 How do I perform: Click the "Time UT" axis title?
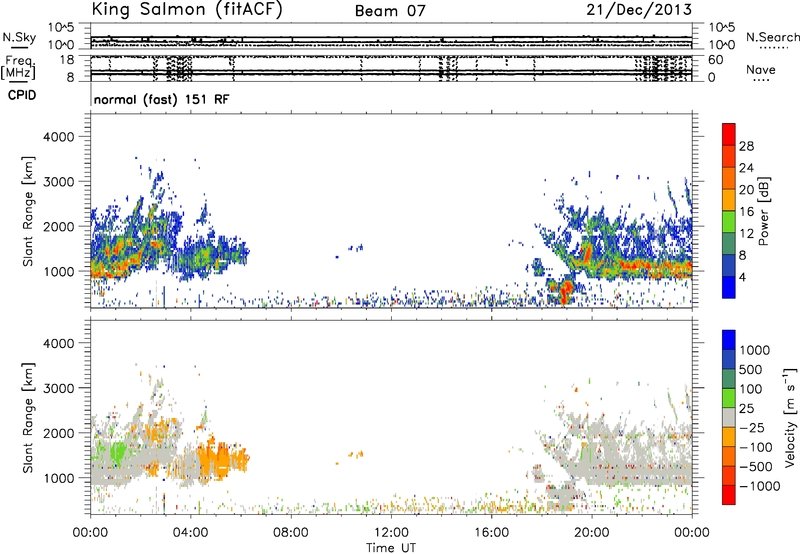[391, 548]
